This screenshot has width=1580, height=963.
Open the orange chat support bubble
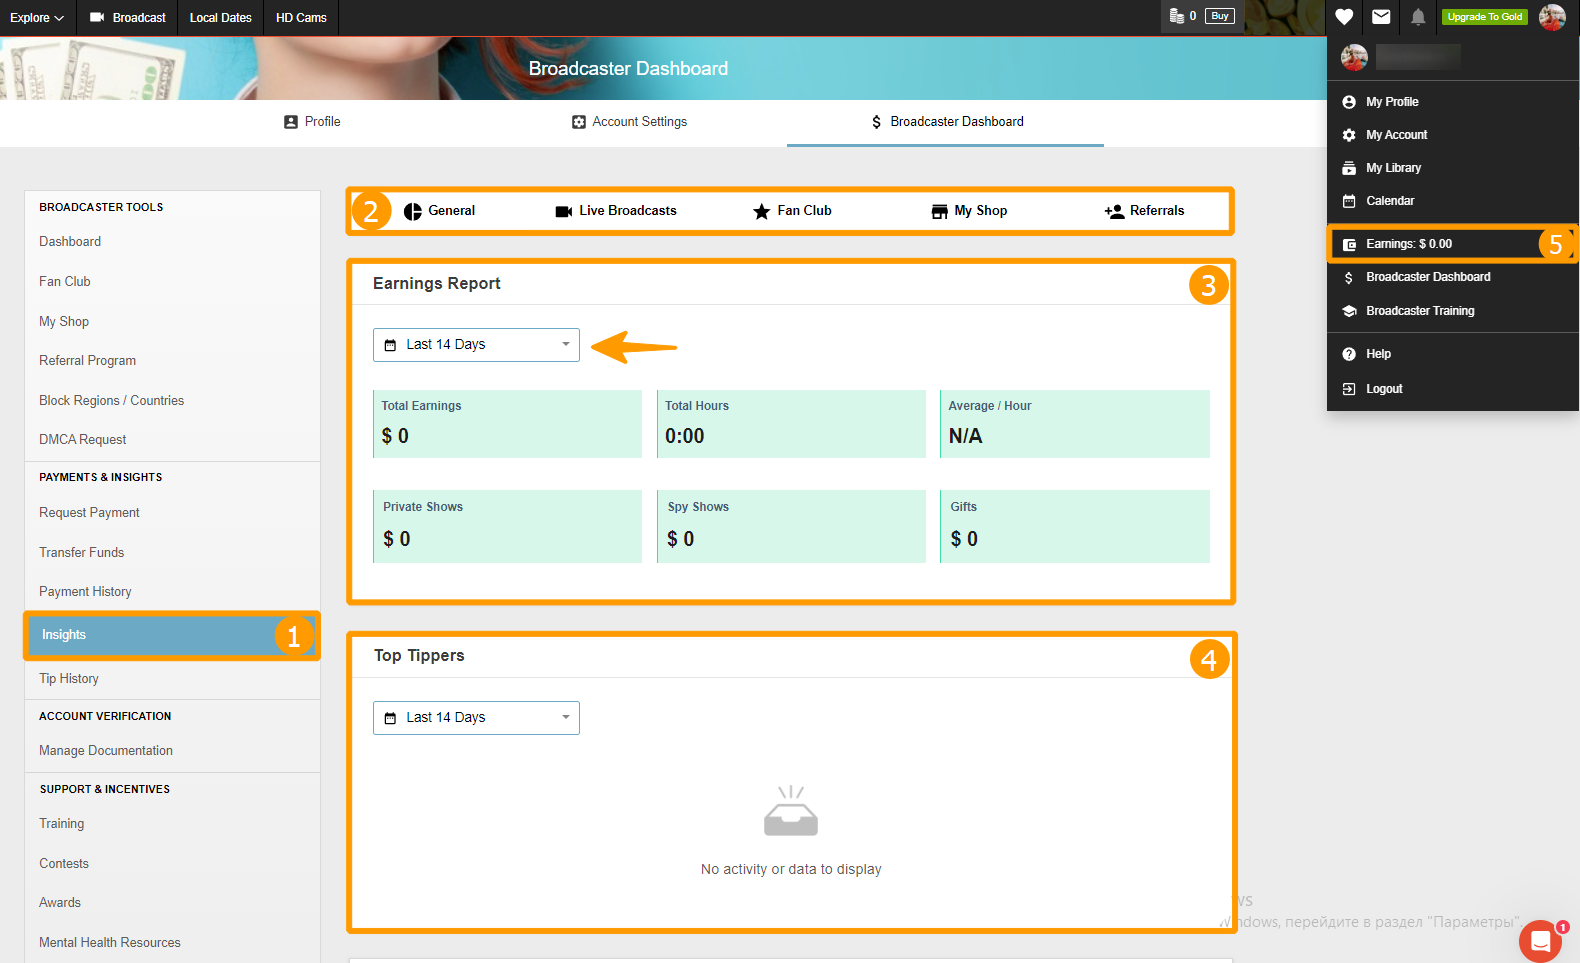pyautogui.click(x=1540, y=940)
